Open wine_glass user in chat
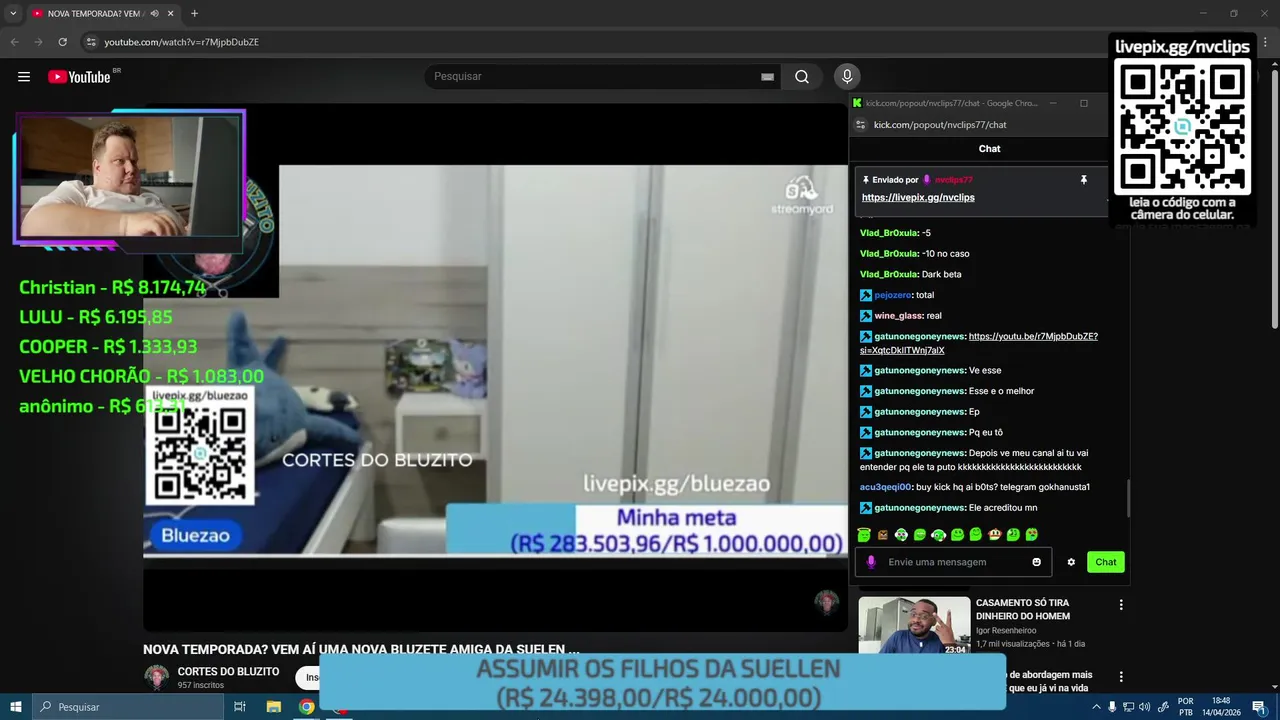The image size is (1280, 720). click(x=898, y=316)
